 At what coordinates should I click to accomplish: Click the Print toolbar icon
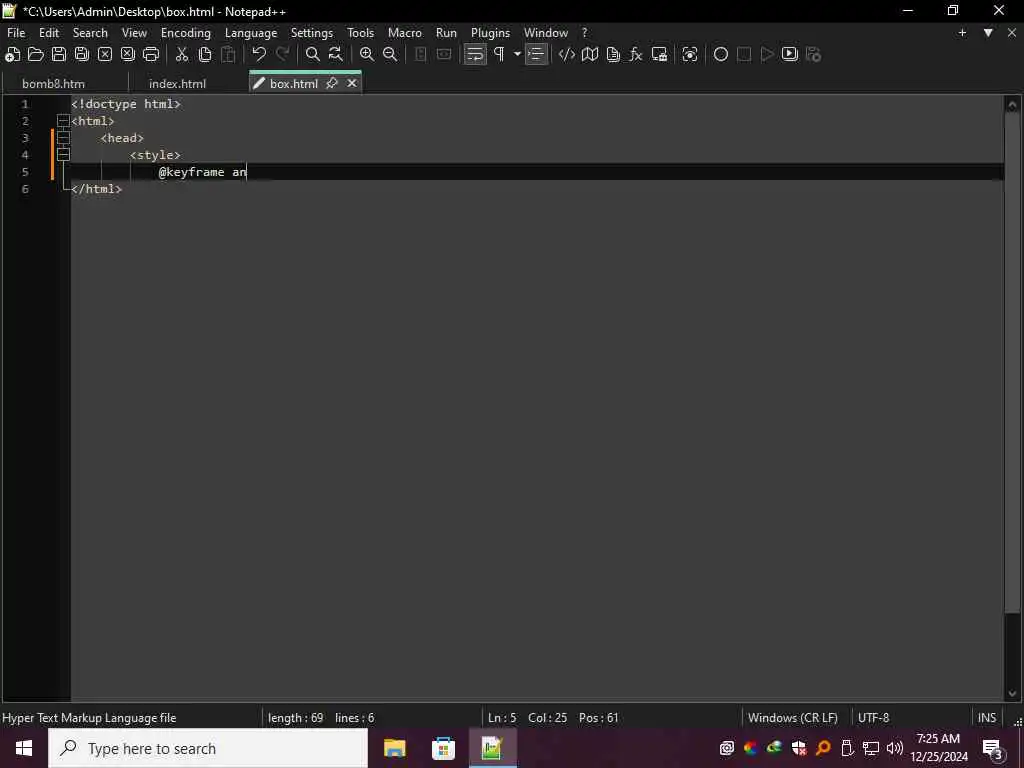click(151, 55)
